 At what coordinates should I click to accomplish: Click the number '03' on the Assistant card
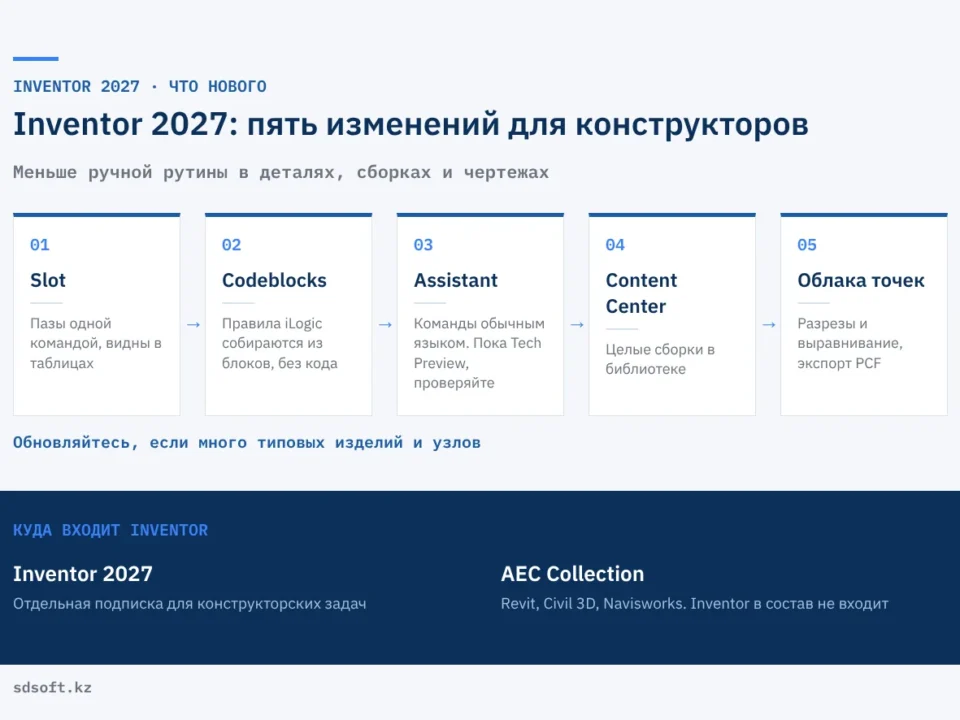pyautogui.click(x=423, y=245)
